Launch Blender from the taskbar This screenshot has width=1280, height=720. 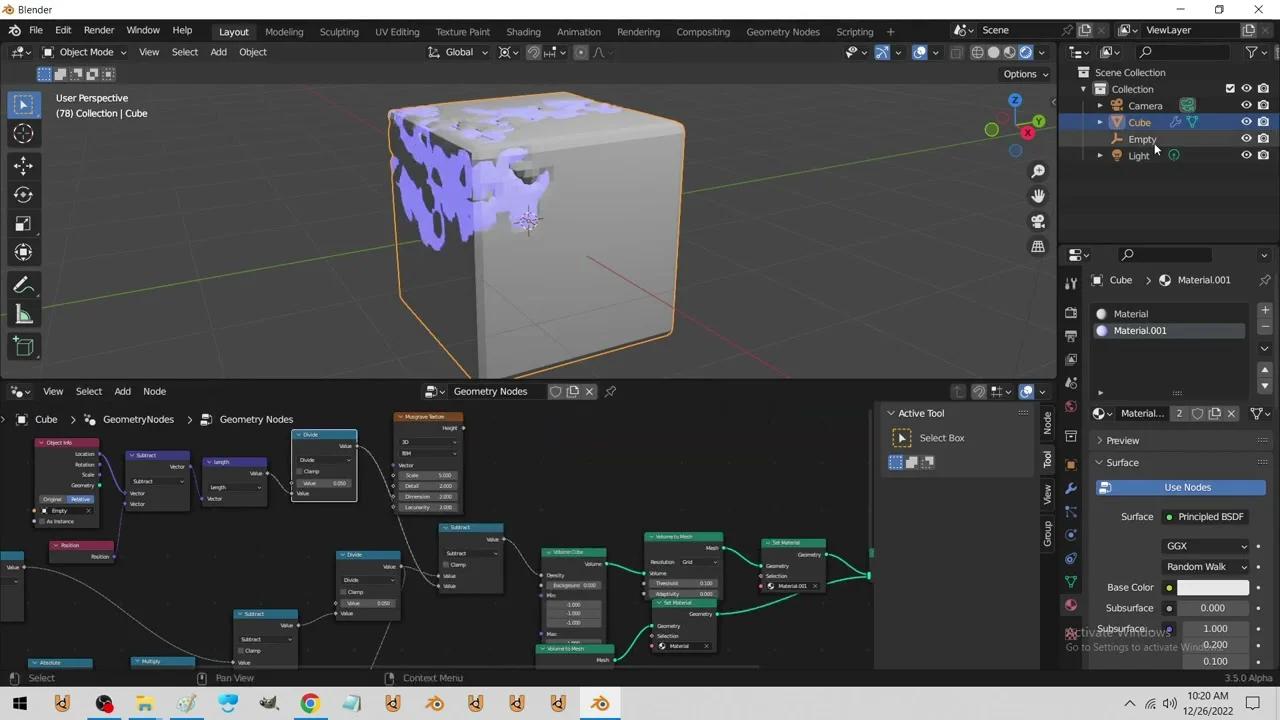point(599,703)
